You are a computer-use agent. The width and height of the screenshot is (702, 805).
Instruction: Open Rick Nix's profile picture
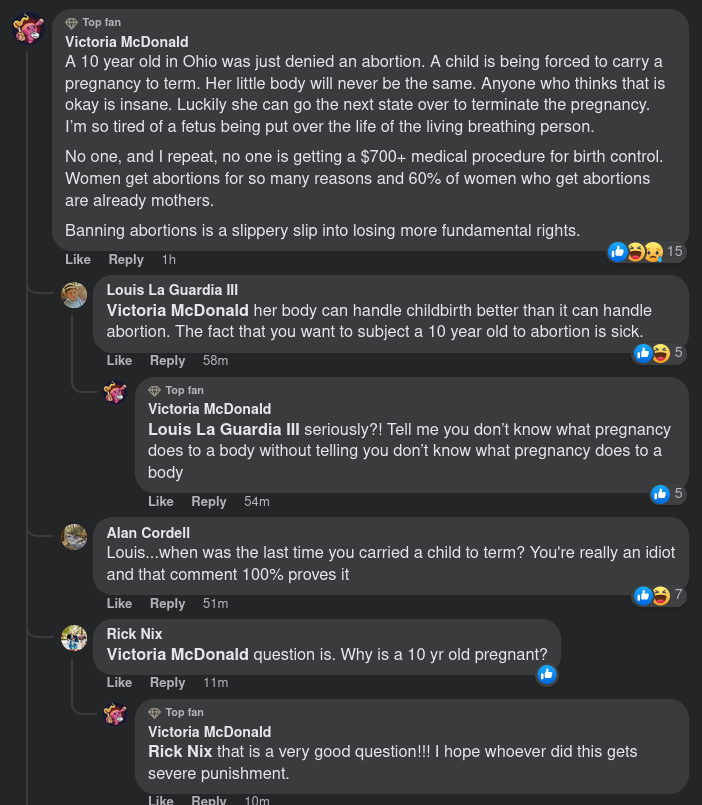point(74,638)
